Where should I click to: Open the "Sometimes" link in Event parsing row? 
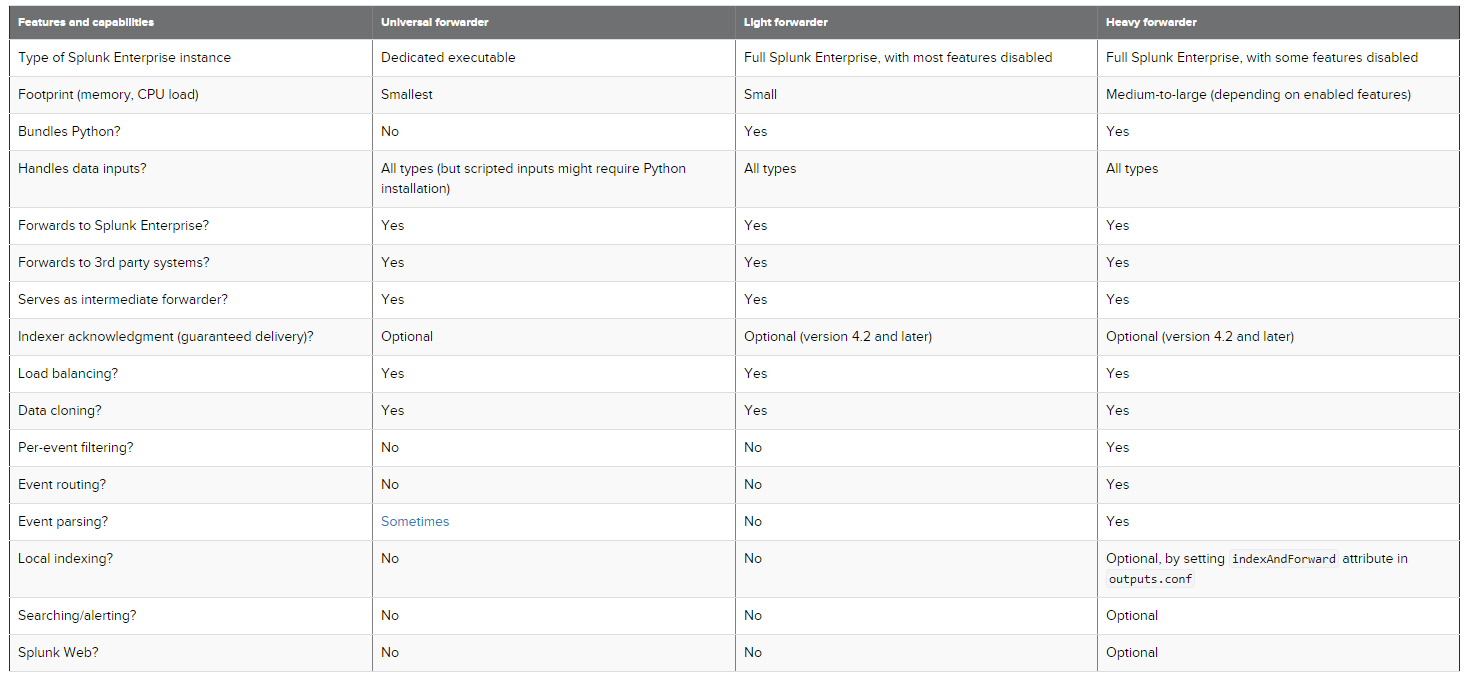pos(415,521)
